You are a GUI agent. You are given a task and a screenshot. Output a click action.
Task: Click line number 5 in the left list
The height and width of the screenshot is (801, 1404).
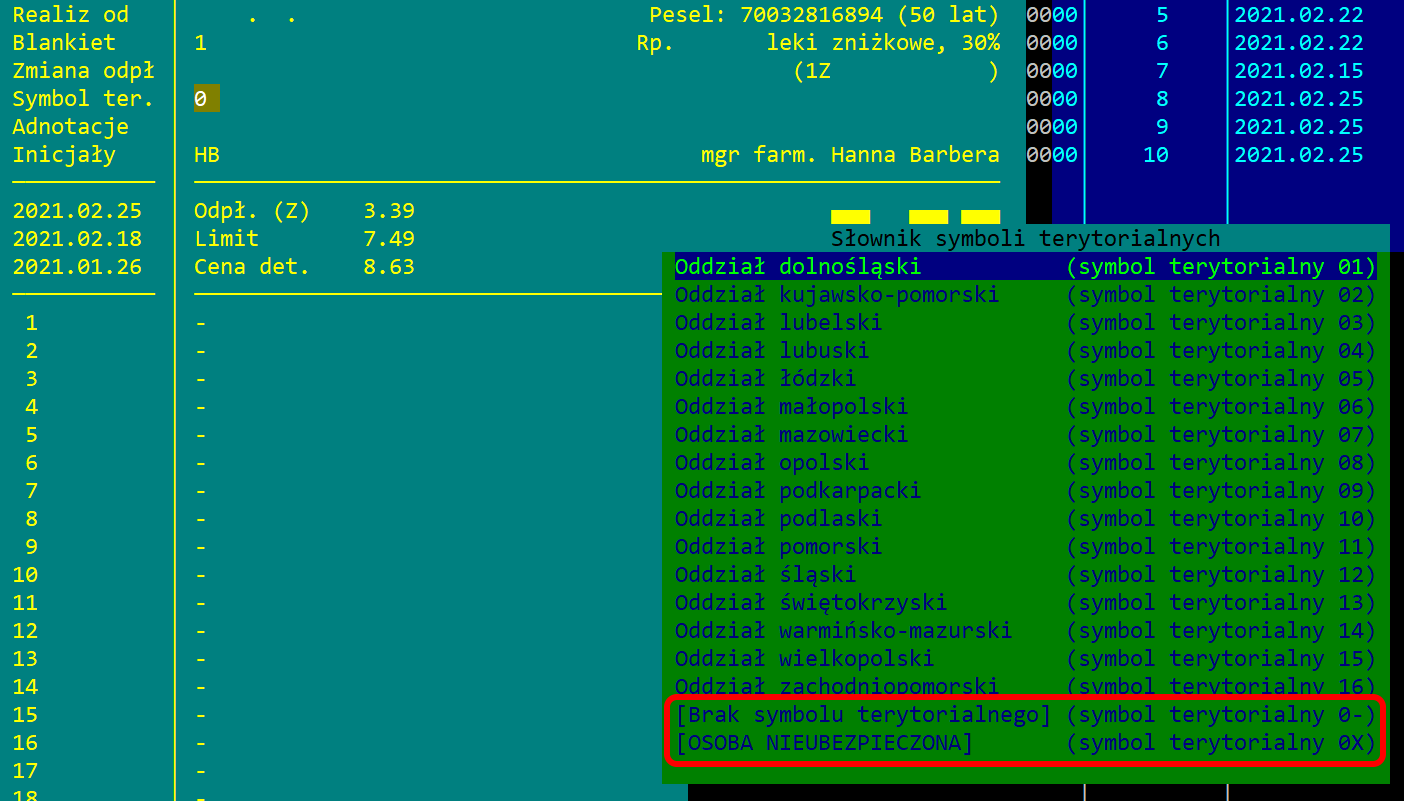click(x=32, y=435)
